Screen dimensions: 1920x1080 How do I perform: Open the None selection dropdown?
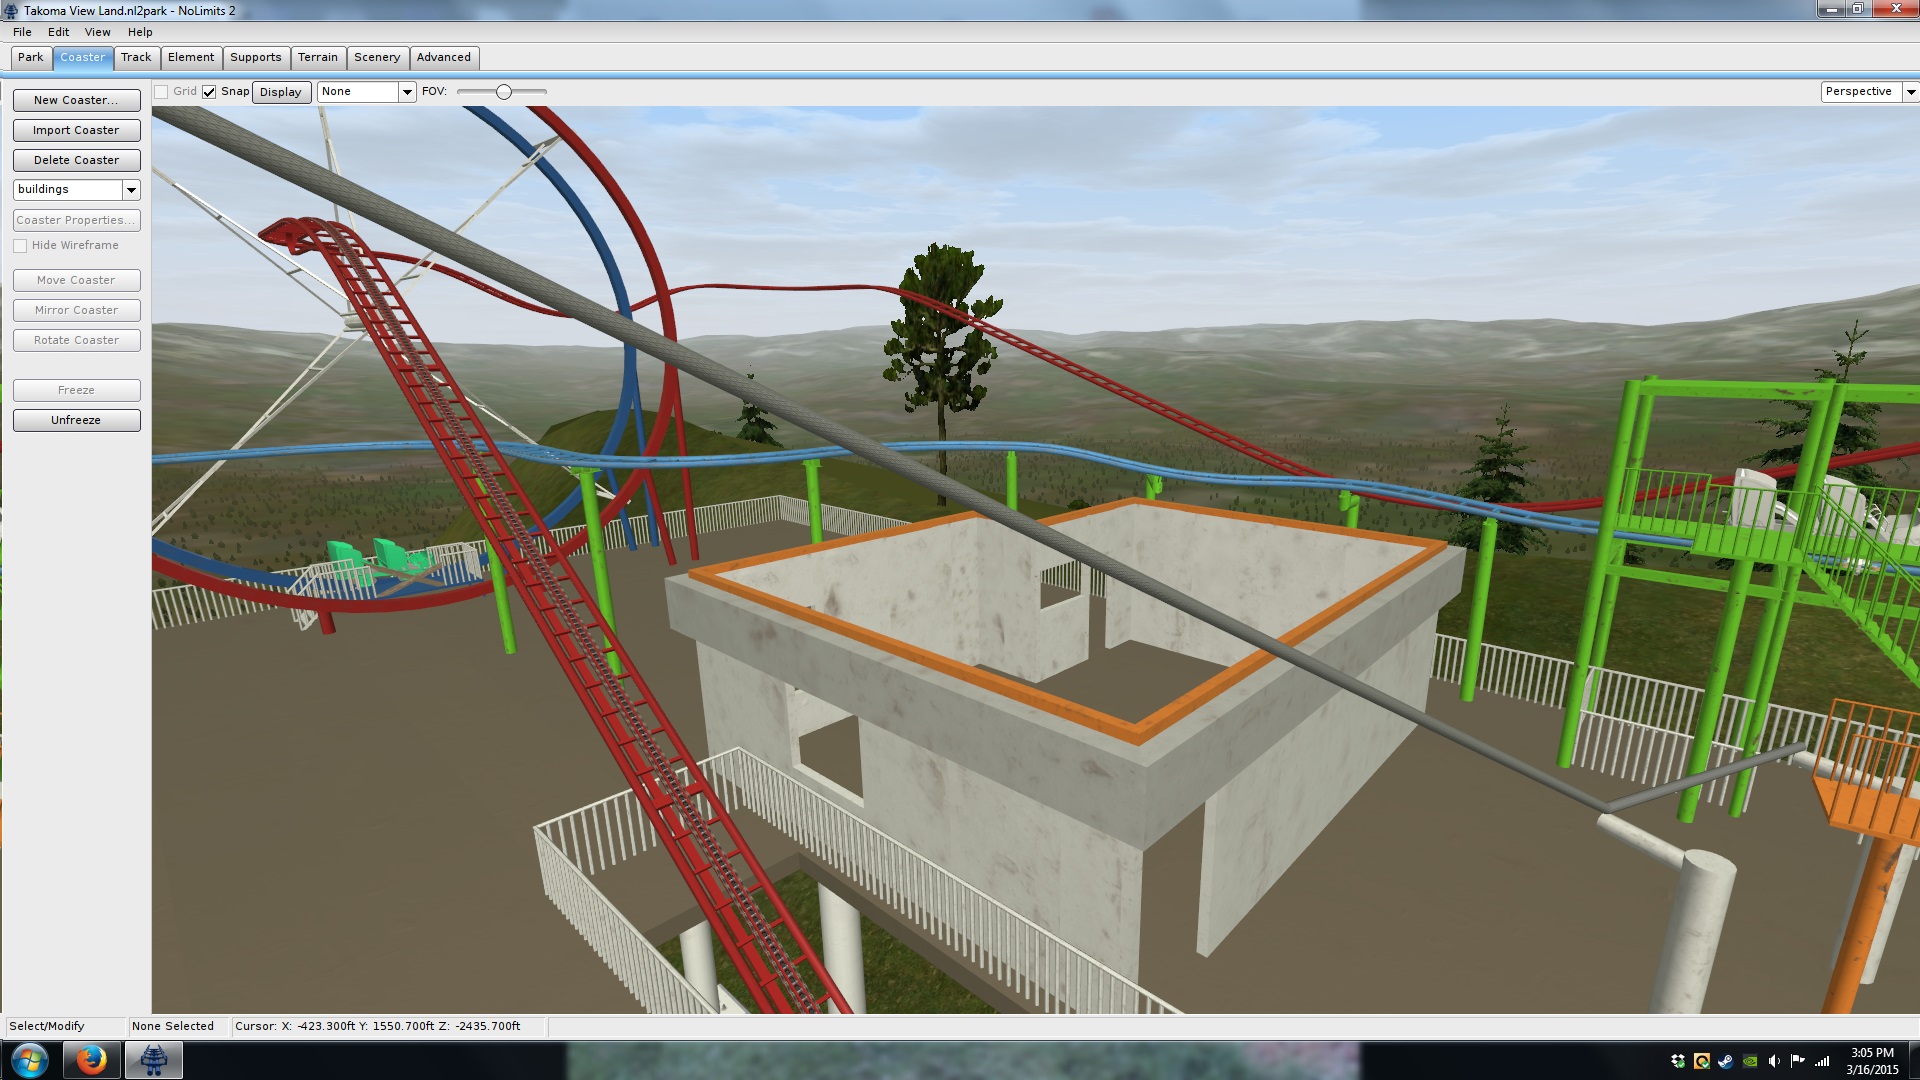(x=407, y=92)
